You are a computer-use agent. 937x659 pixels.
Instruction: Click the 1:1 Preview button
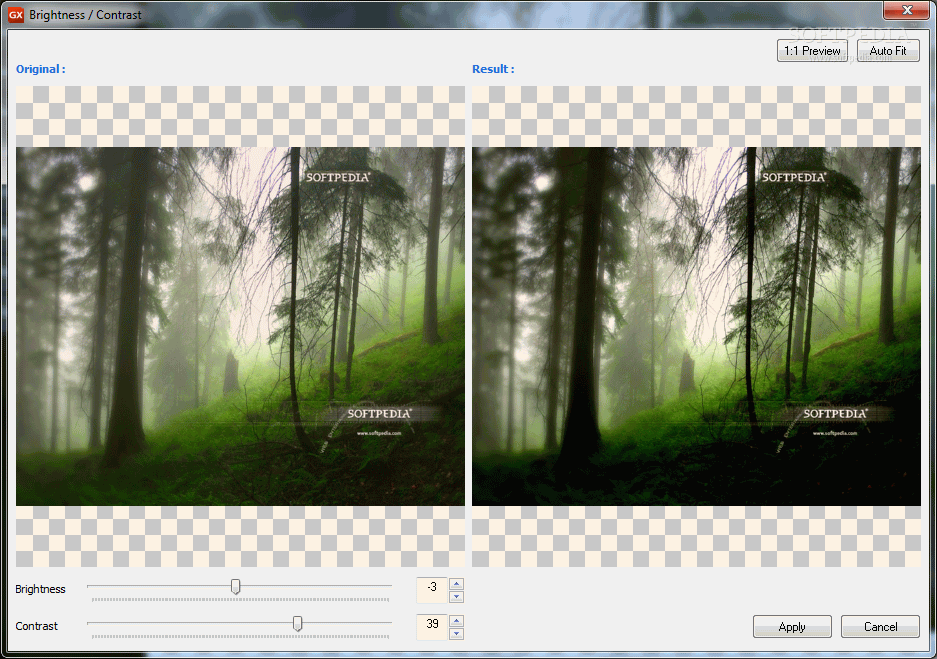[x=812, y=51]
